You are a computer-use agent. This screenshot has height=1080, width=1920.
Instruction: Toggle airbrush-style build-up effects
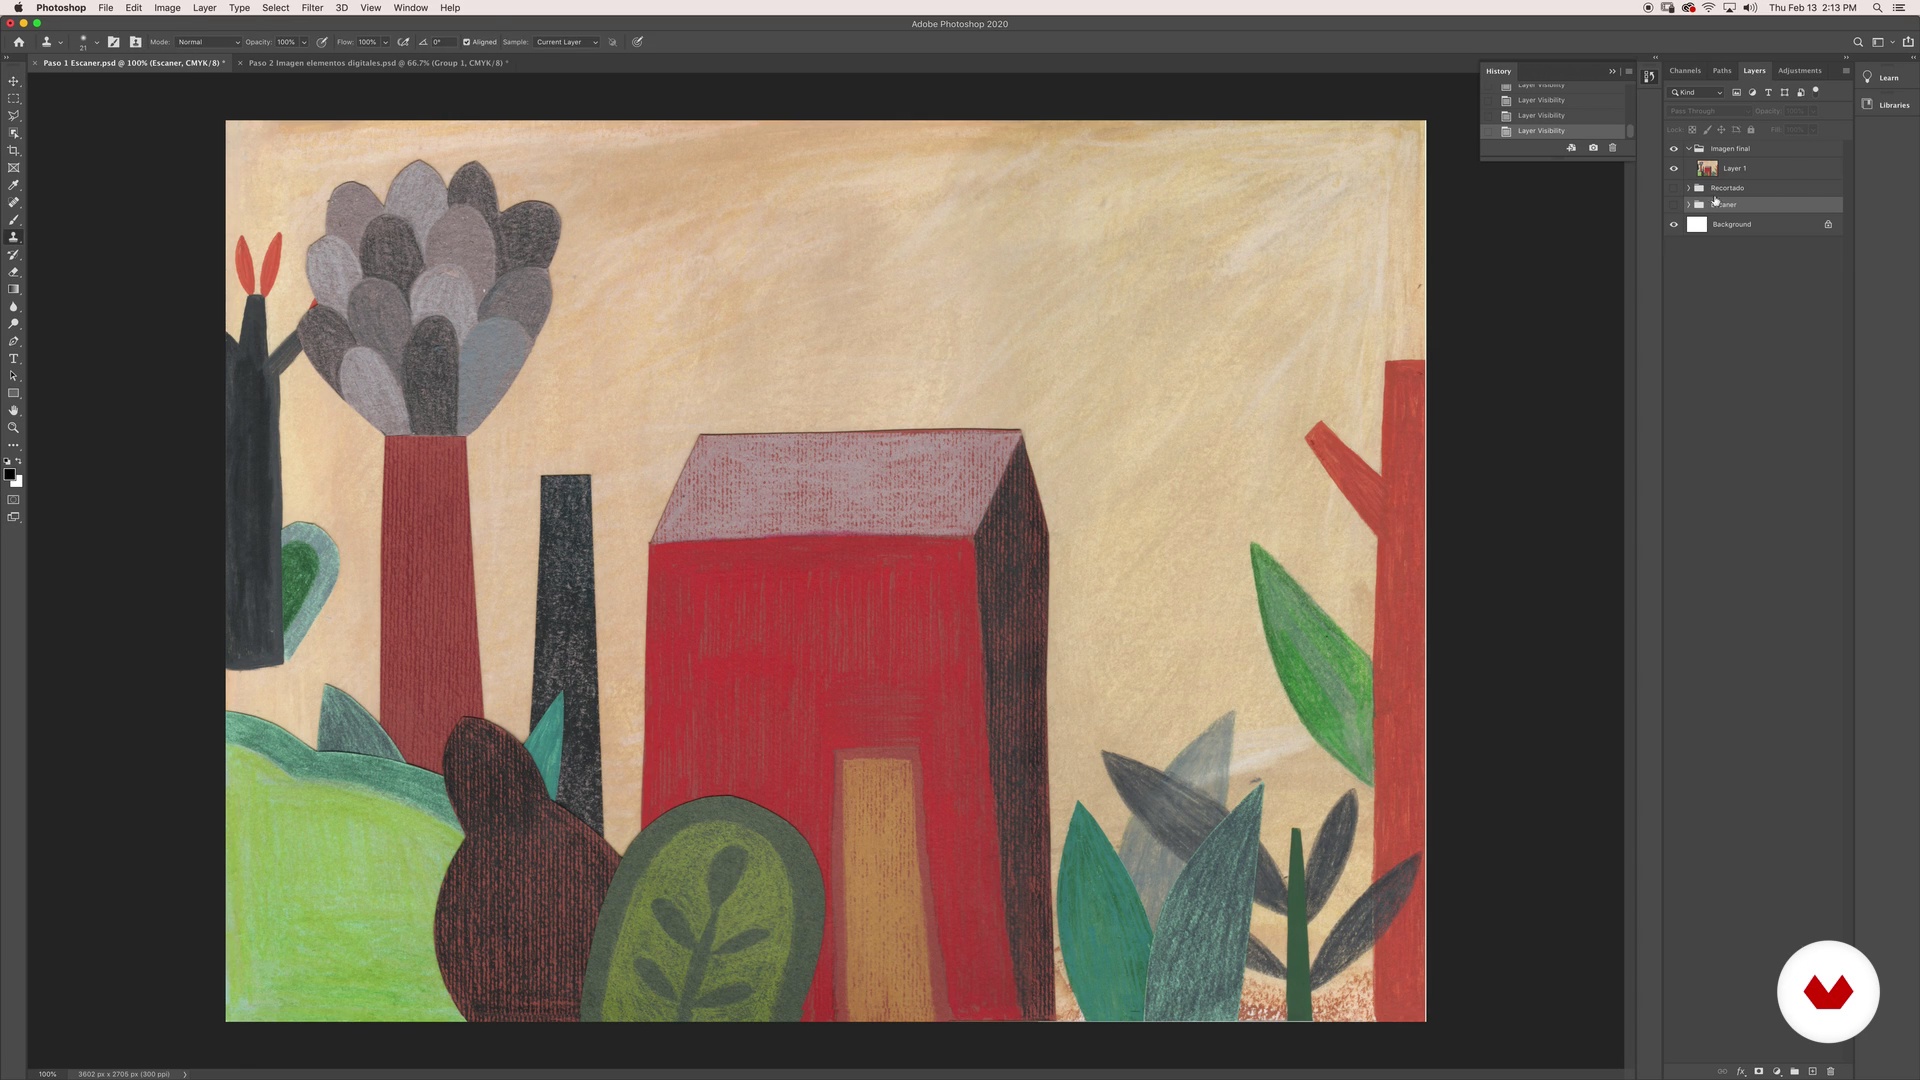pyautogui.click(x=403, y=42)
